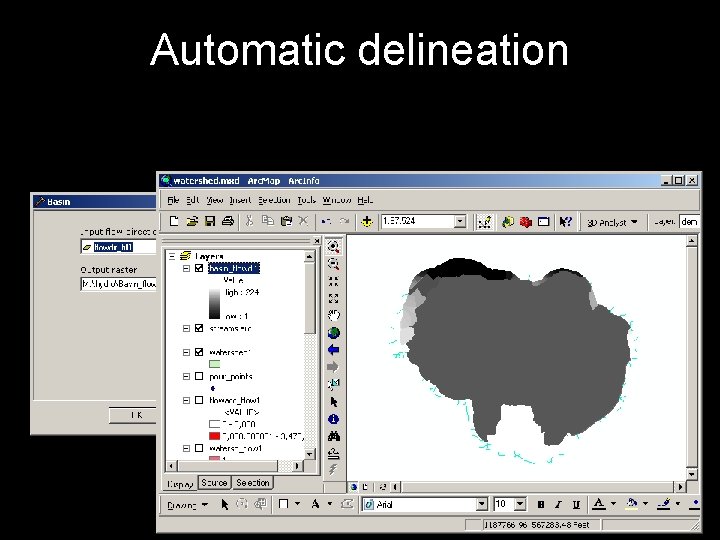The height and width of the screenshot is (540, 720).
Task: Open the Tools menu
Action: pyautogui.click(x=306, y=200)
